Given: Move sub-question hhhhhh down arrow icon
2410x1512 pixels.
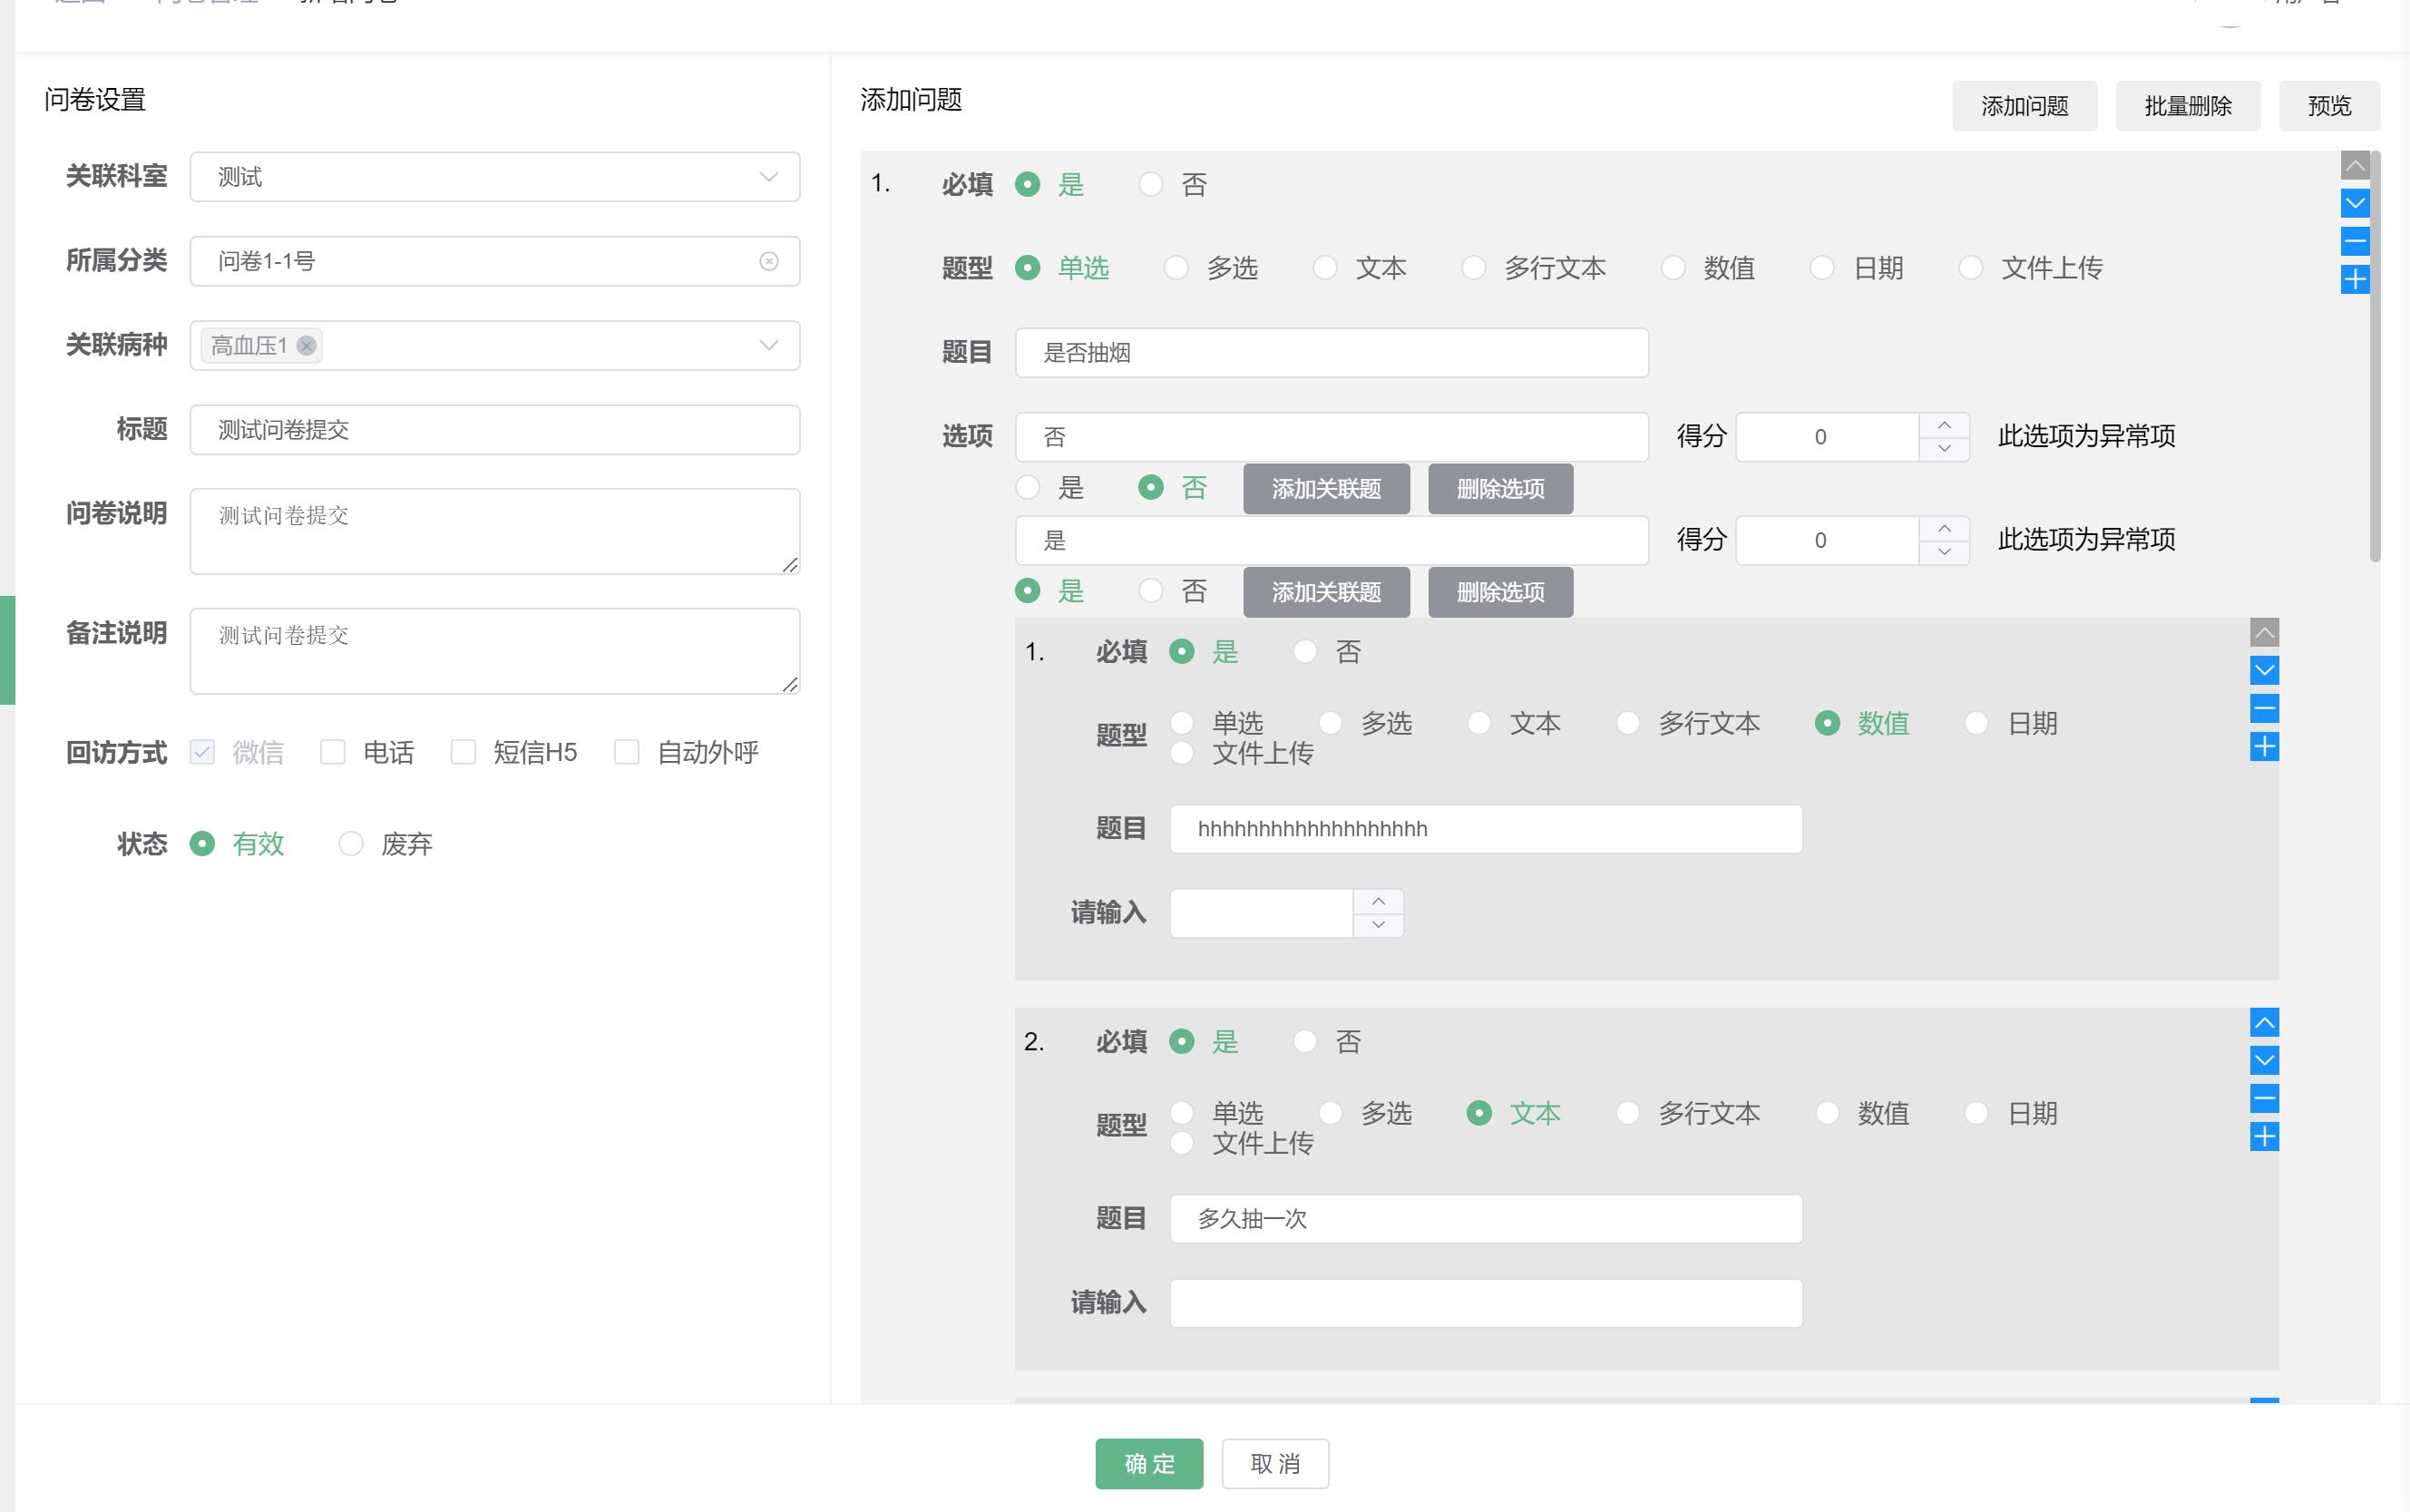Looking at the screenshot, I should [2264, 671].
